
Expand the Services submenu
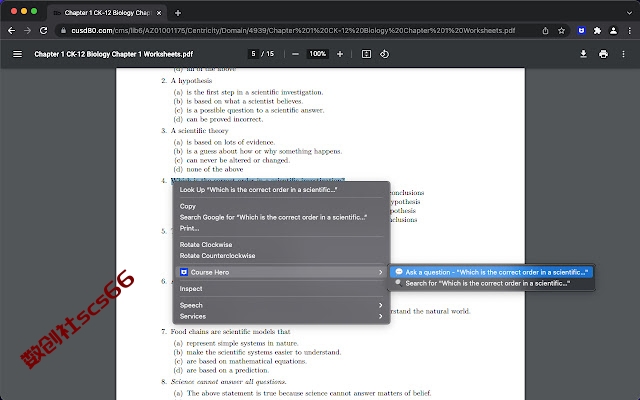coord(281,316)
